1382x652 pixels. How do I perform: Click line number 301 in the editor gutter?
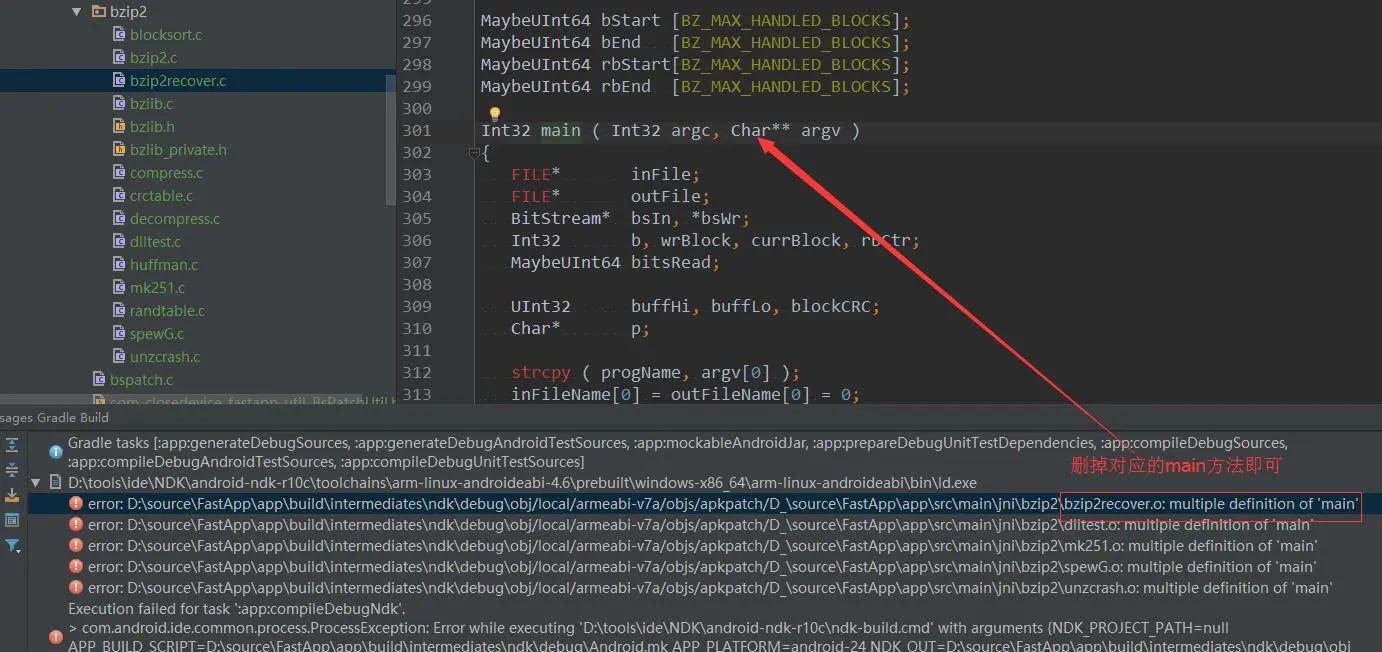pyautogui.click(x=415, y=131)
